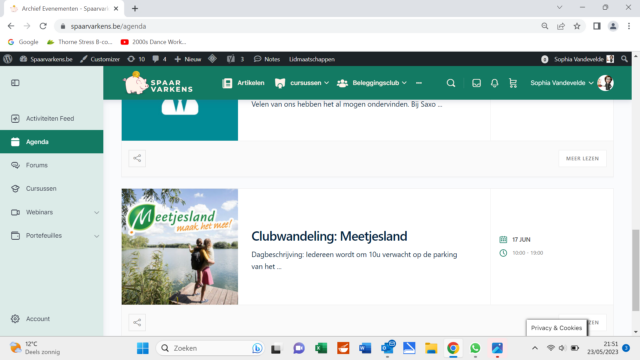The height and width of the screenshot is (360, 640).
Task: Share the Saxo event card
Action: tap(137, 158)
